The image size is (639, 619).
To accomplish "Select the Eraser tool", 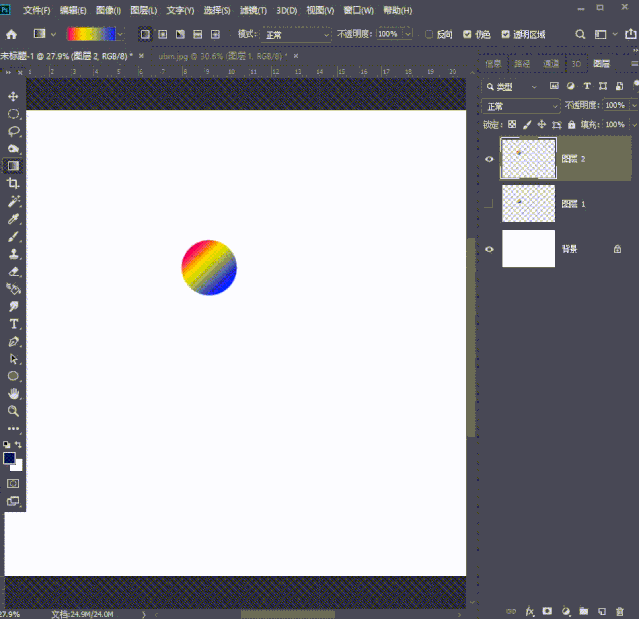I will [14, 271].
